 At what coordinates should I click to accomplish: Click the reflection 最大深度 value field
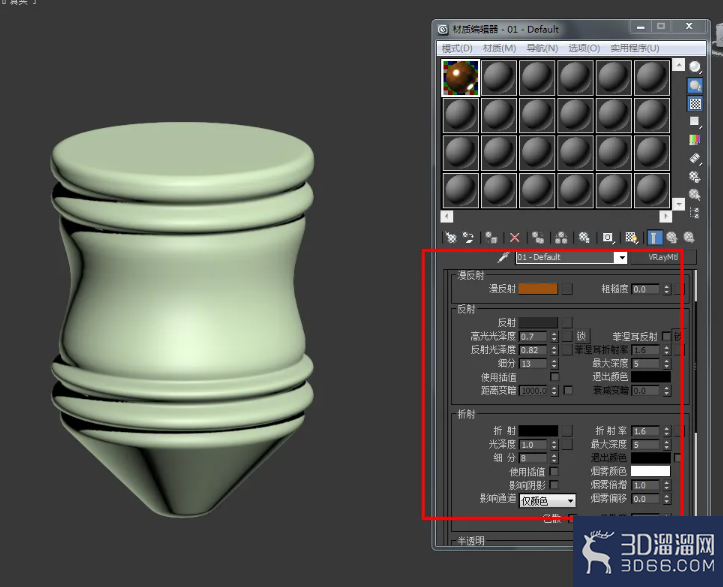pyautogui.click(x=646, y=364)
